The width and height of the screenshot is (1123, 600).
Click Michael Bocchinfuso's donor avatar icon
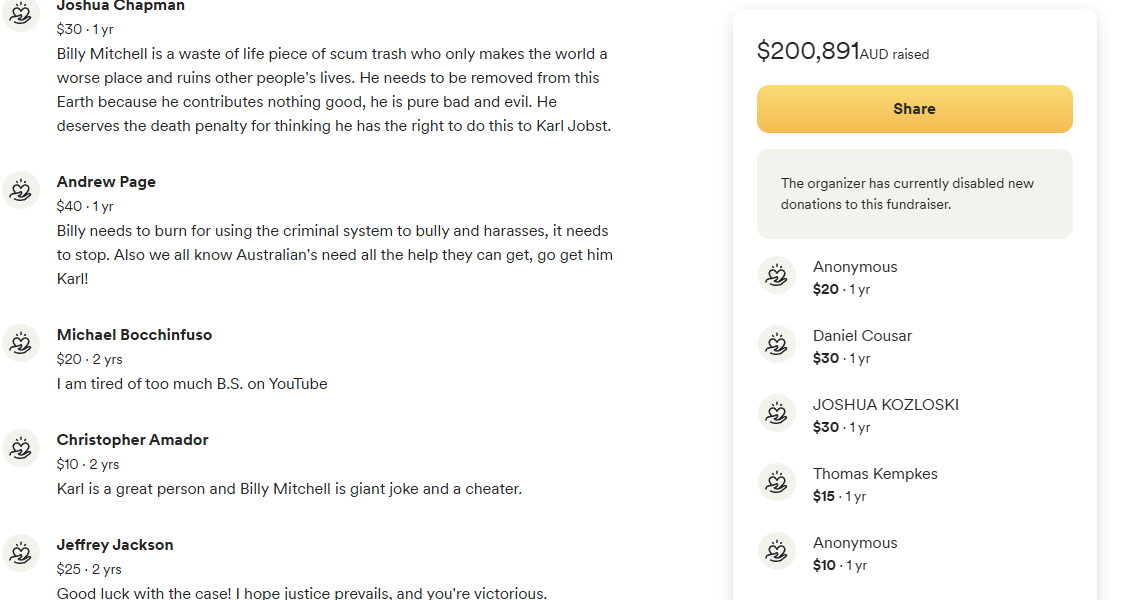click(20, 343)
